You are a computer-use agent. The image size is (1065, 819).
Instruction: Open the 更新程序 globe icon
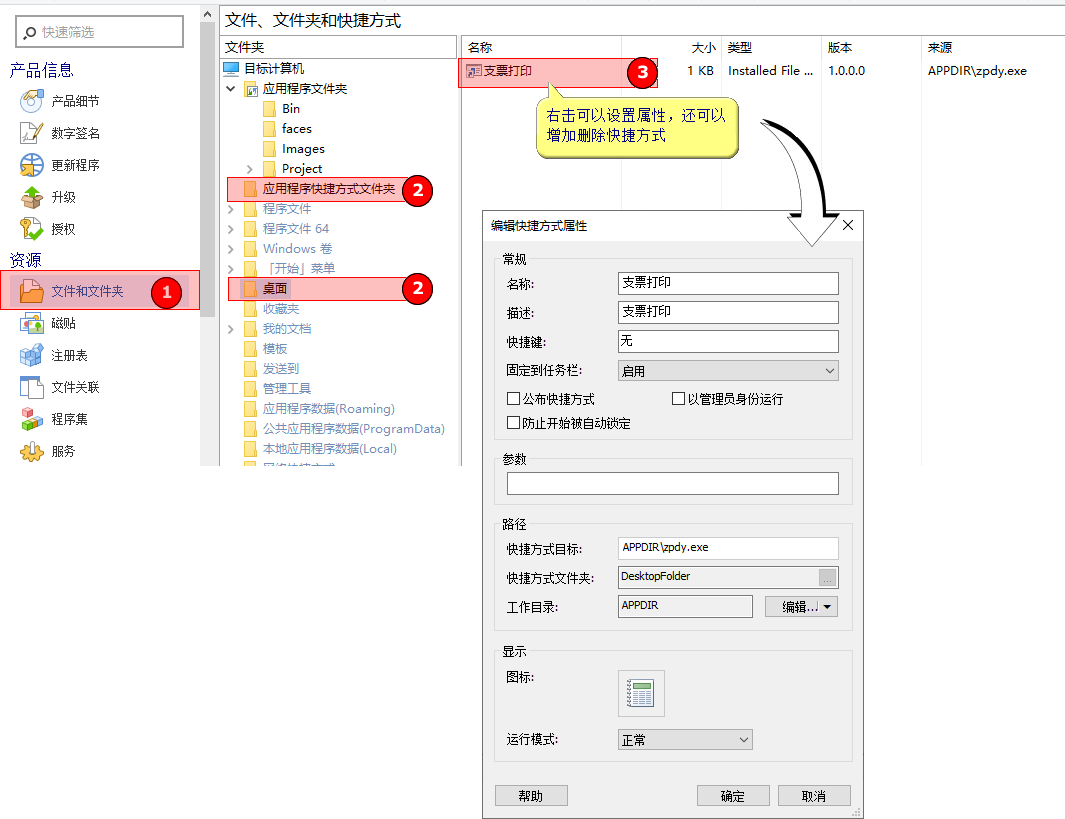tap(32, 165)
